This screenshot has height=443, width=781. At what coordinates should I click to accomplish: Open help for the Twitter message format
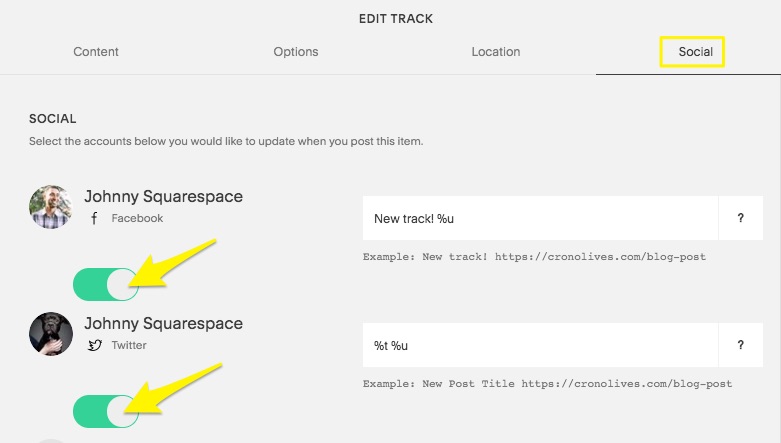pos(741,345)
